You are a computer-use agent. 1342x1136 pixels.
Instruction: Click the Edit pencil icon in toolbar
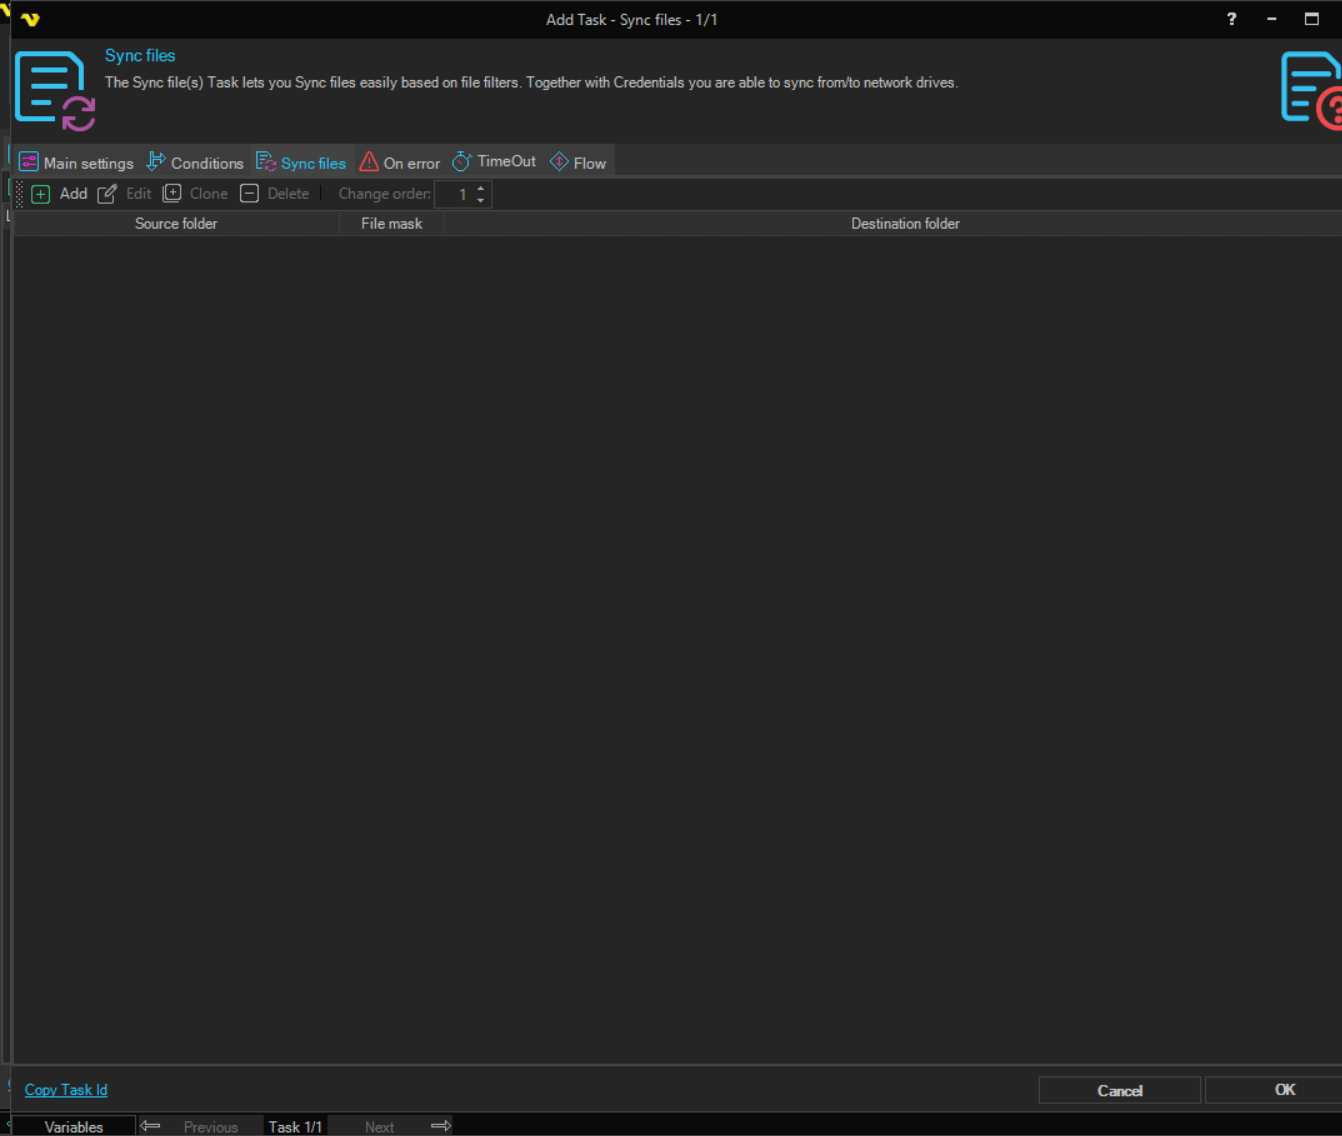(107, 194)
